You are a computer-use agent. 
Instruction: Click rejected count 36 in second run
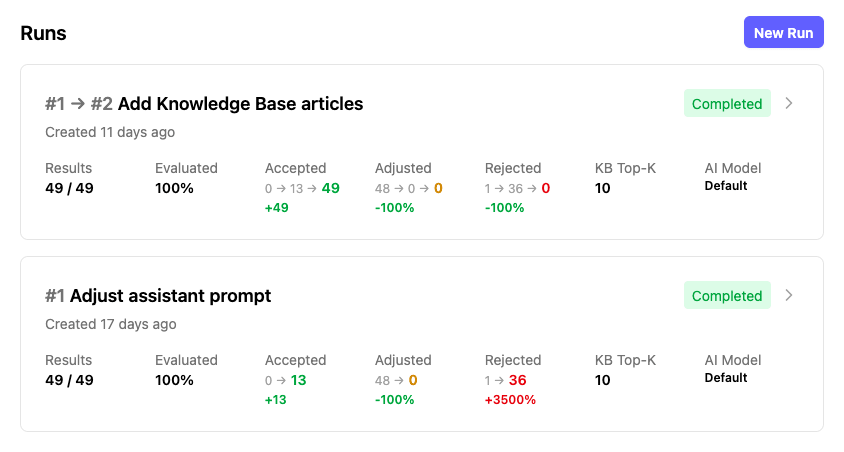[x=517, y=380]
